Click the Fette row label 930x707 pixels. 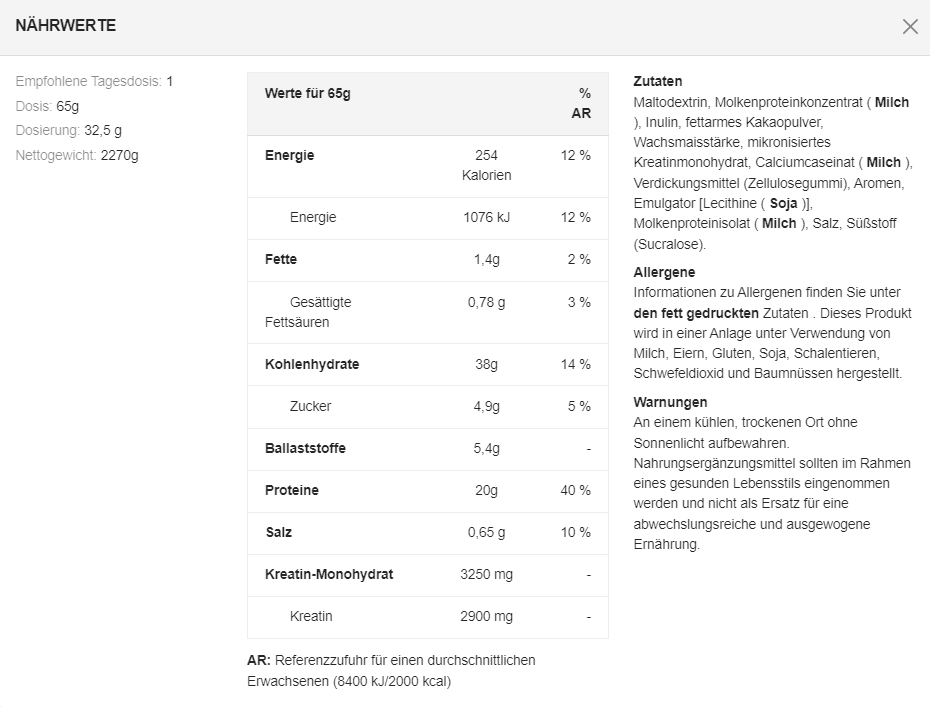281,259
